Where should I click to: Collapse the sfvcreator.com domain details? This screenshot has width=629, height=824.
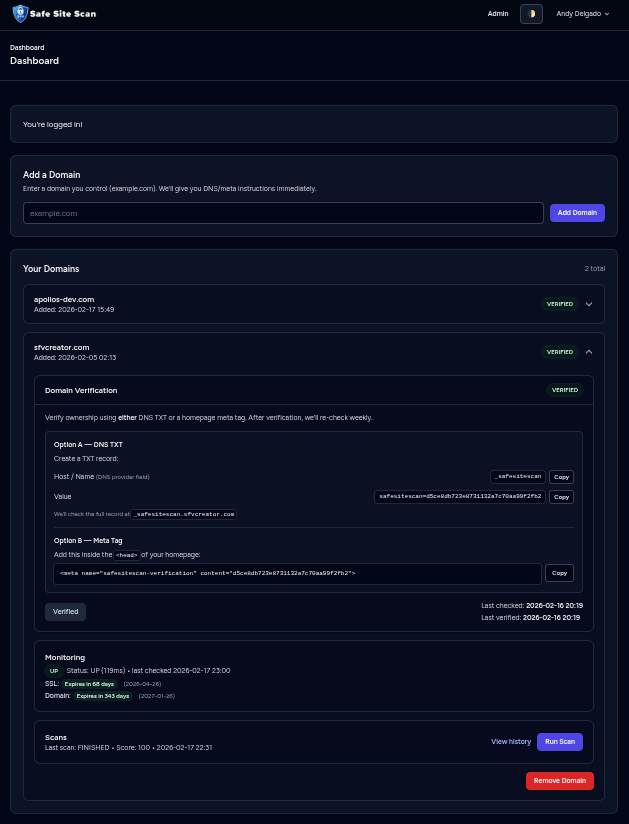pyautogui.click(x=589, y=351)
